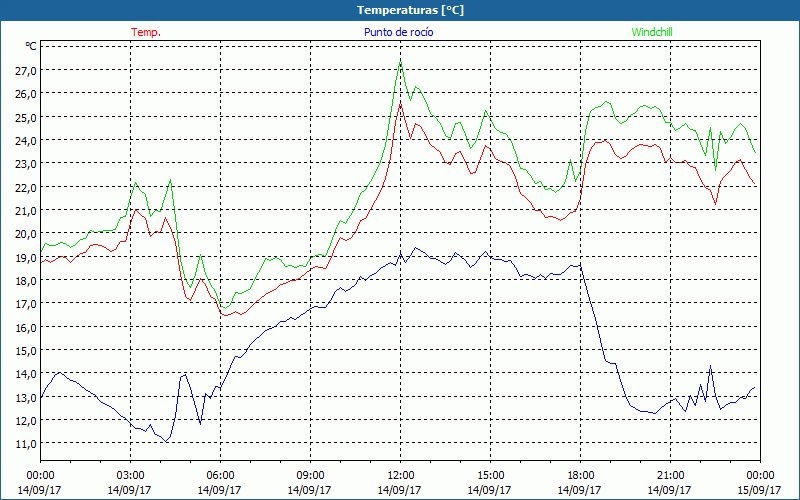
Task: Click the 12,0 value on the temperature axis
Action: (26, 420)
